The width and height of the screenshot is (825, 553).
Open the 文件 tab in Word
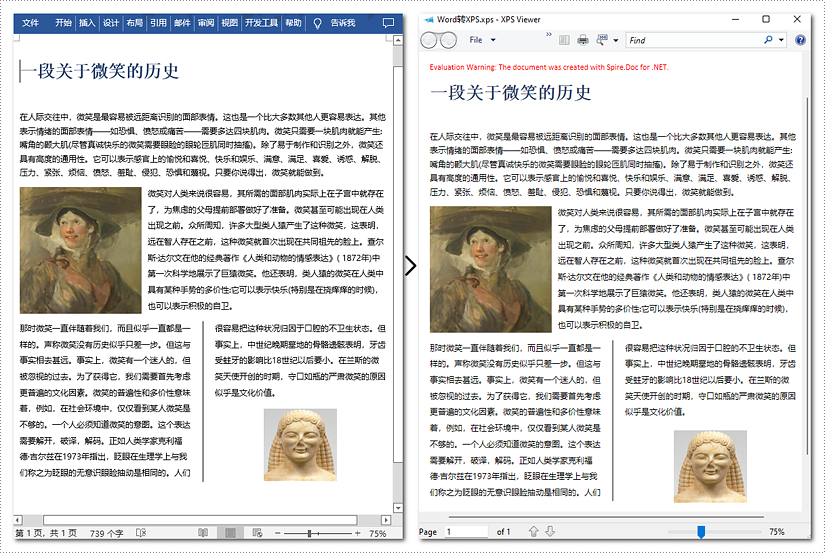tap(30, 23)
